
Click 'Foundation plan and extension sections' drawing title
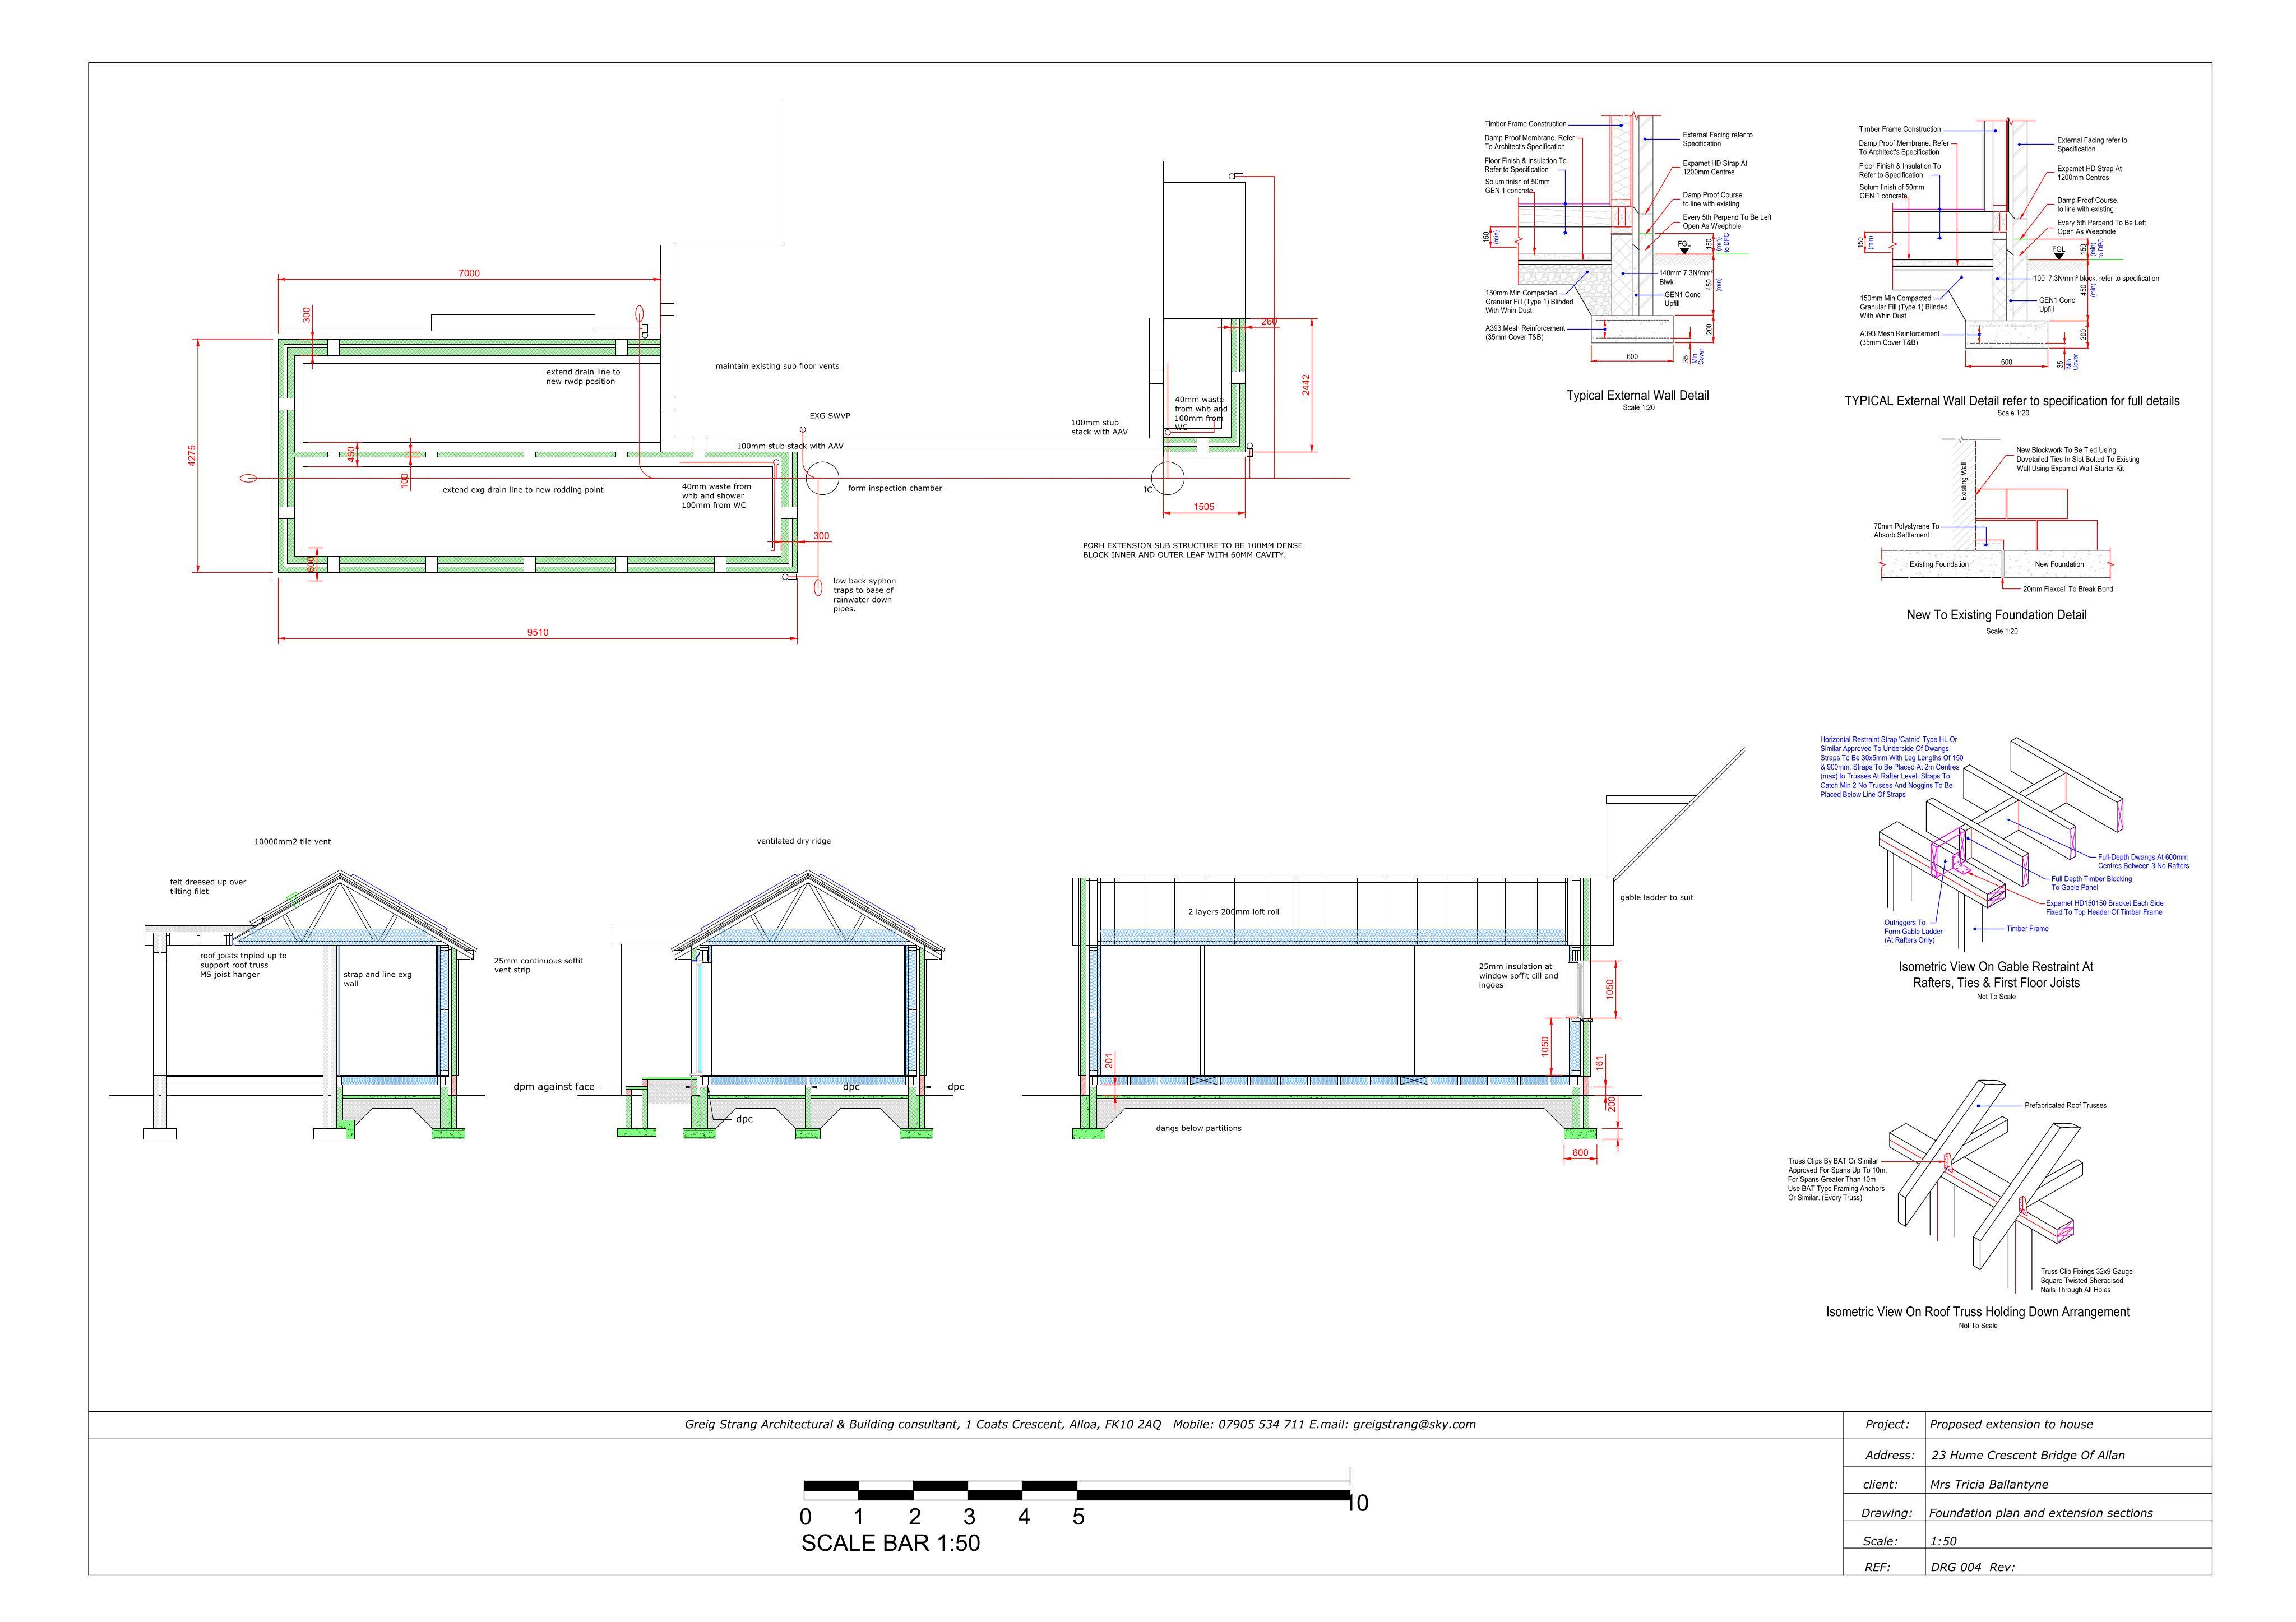2041,1513
